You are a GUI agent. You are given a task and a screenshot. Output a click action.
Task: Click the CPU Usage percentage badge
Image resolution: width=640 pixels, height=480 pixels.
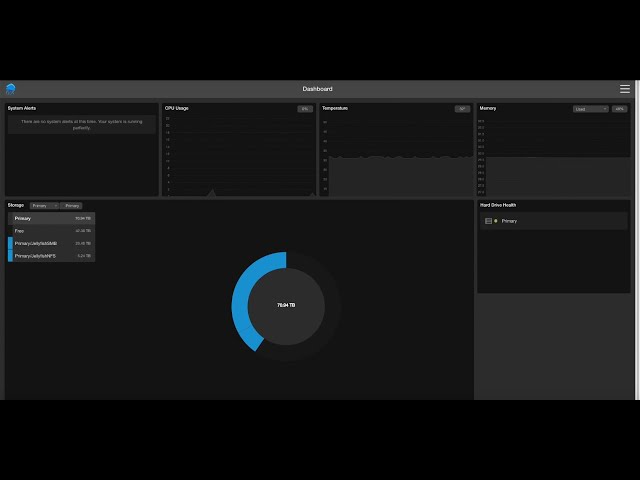305,109
